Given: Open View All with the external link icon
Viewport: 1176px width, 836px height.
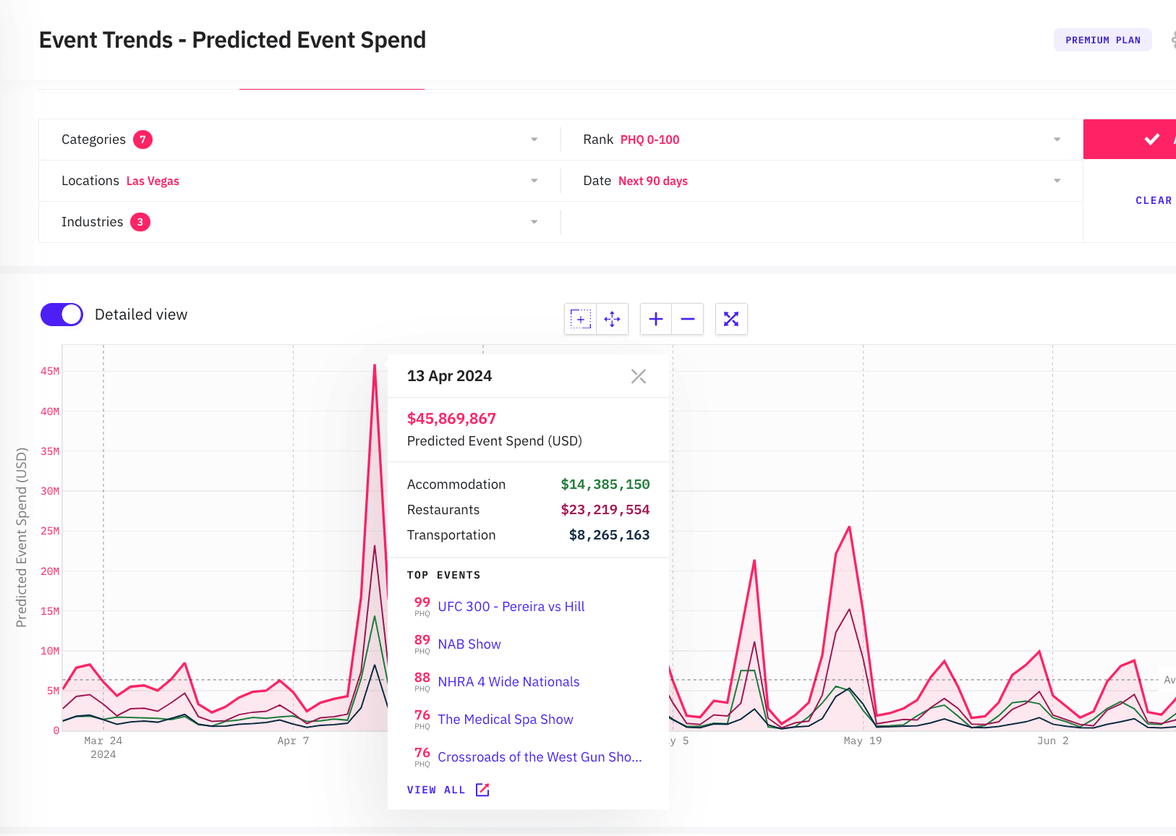Looking at the screenshot, I should point(482,789).
